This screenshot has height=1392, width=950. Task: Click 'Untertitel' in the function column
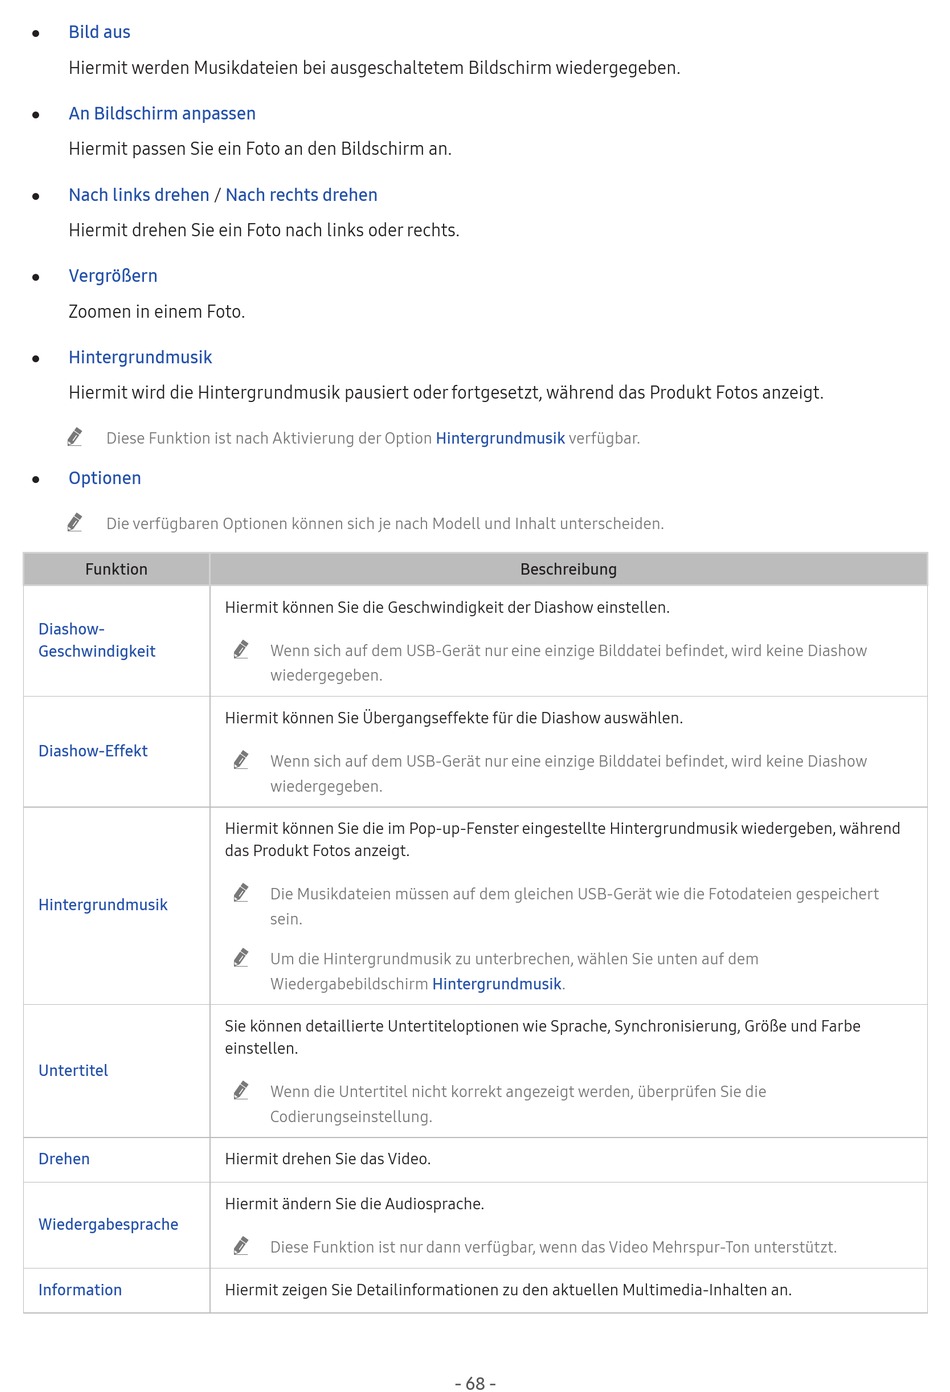73,1070
